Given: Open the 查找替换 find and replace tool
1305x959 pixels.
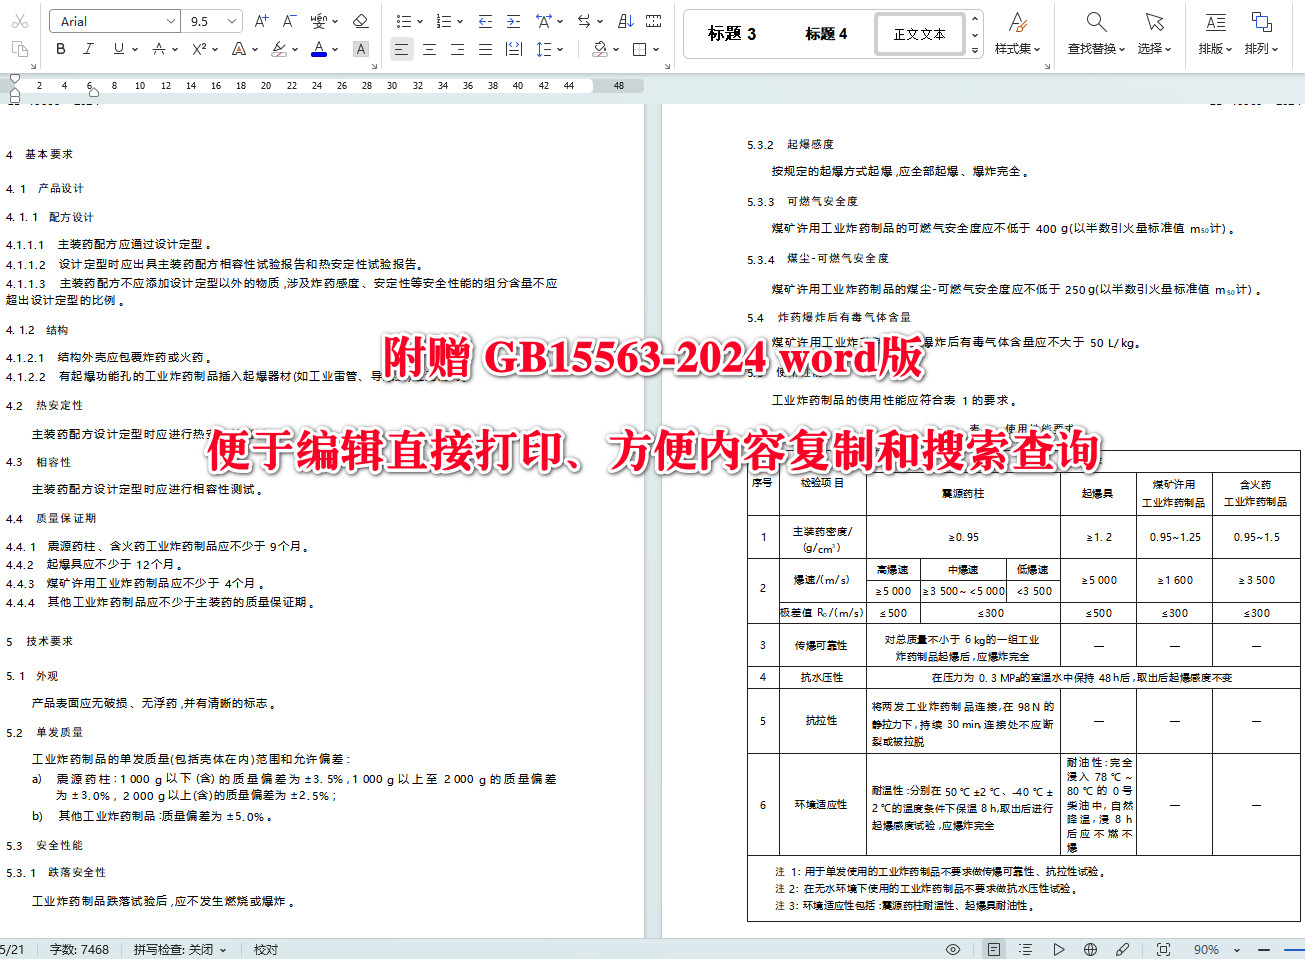Looking at the screenshot, I should (x=1096, y=33).
